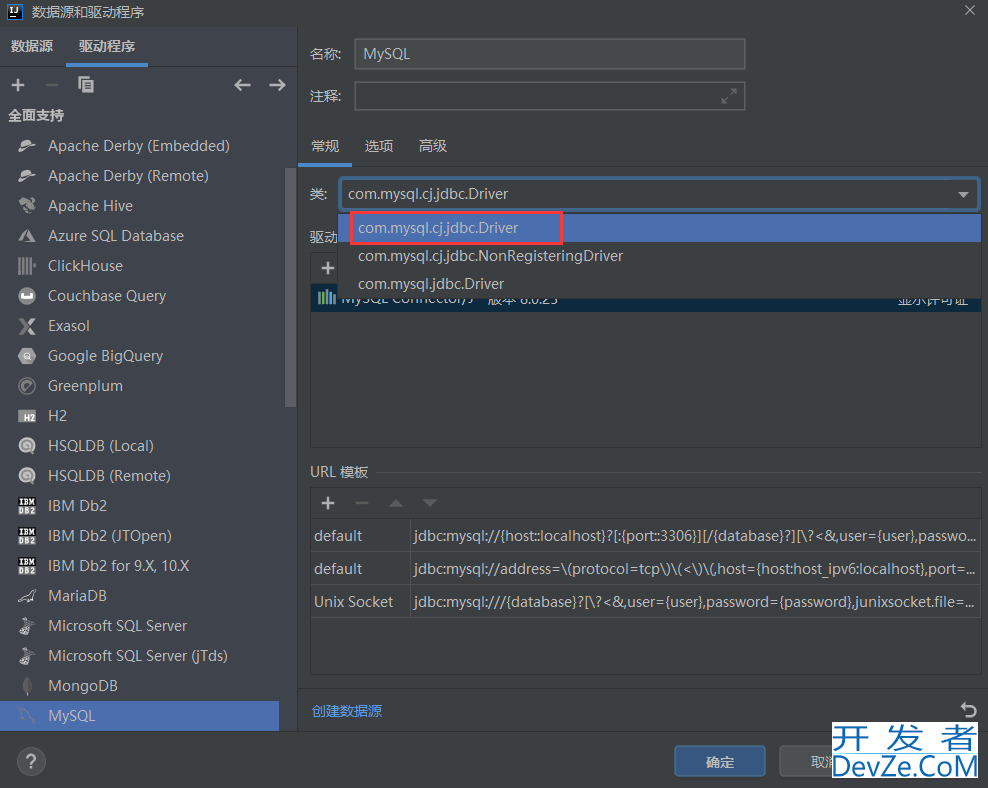Screen dimensions: 988x788
Task: Click the IBM Db2 icon
Action: click(x=26, y=506)
